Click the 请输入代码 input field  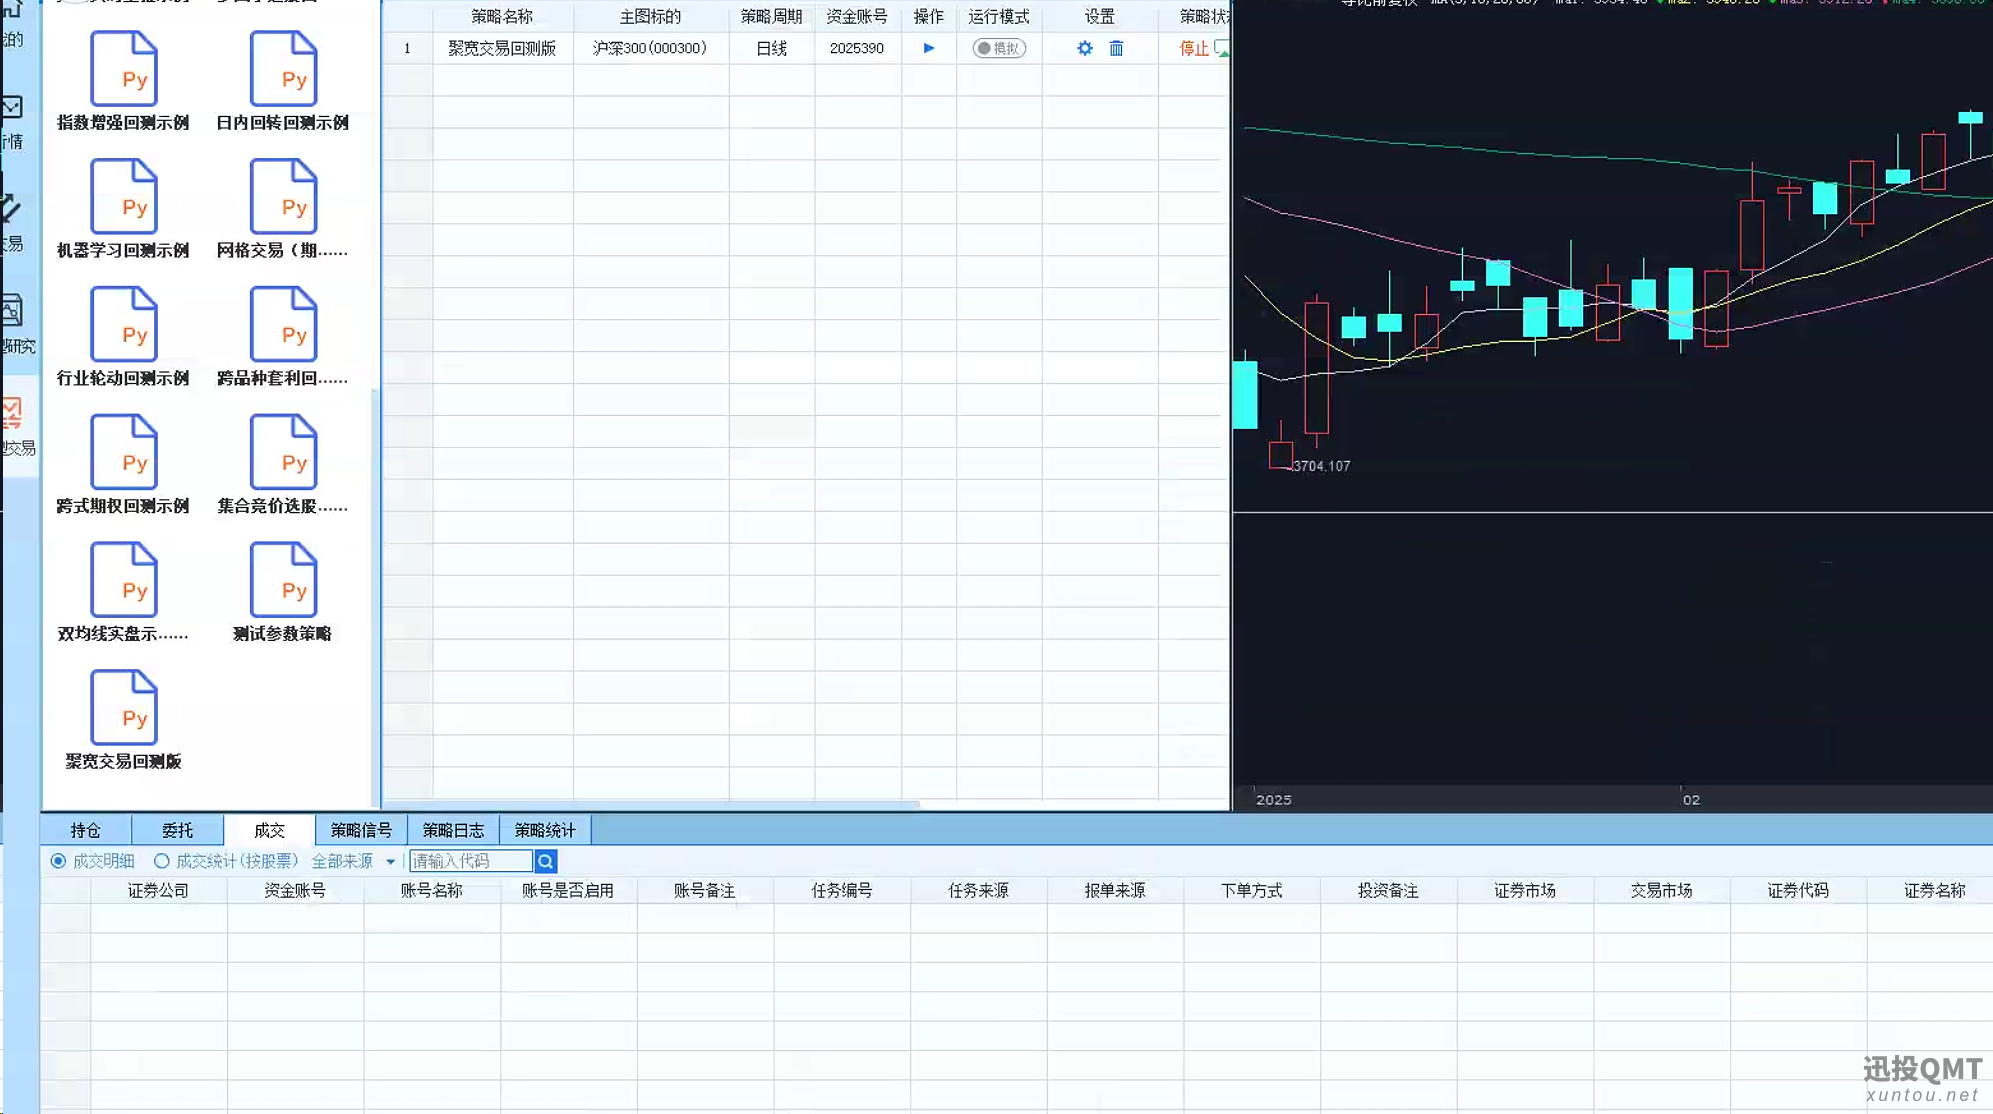[x=471, y=861]
